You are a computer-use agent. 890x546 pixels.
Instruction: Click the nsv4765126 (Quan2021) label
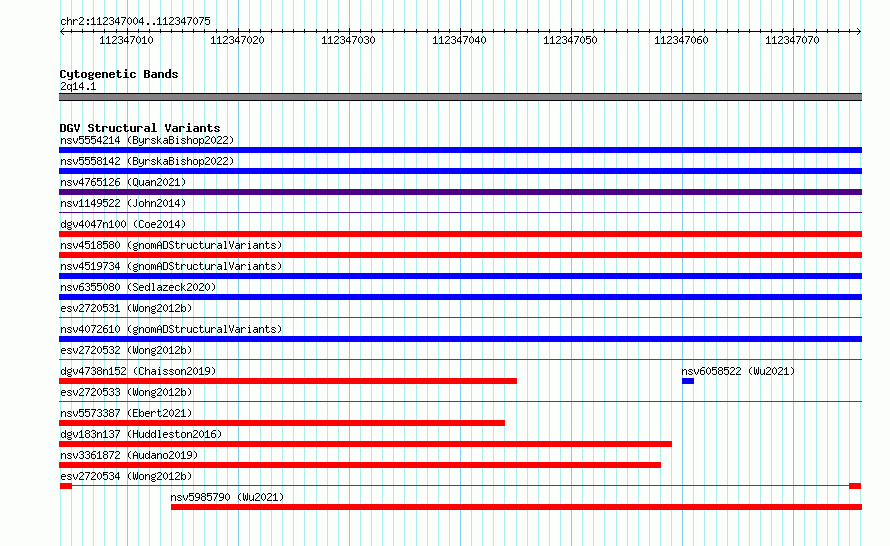coord(123,182)
